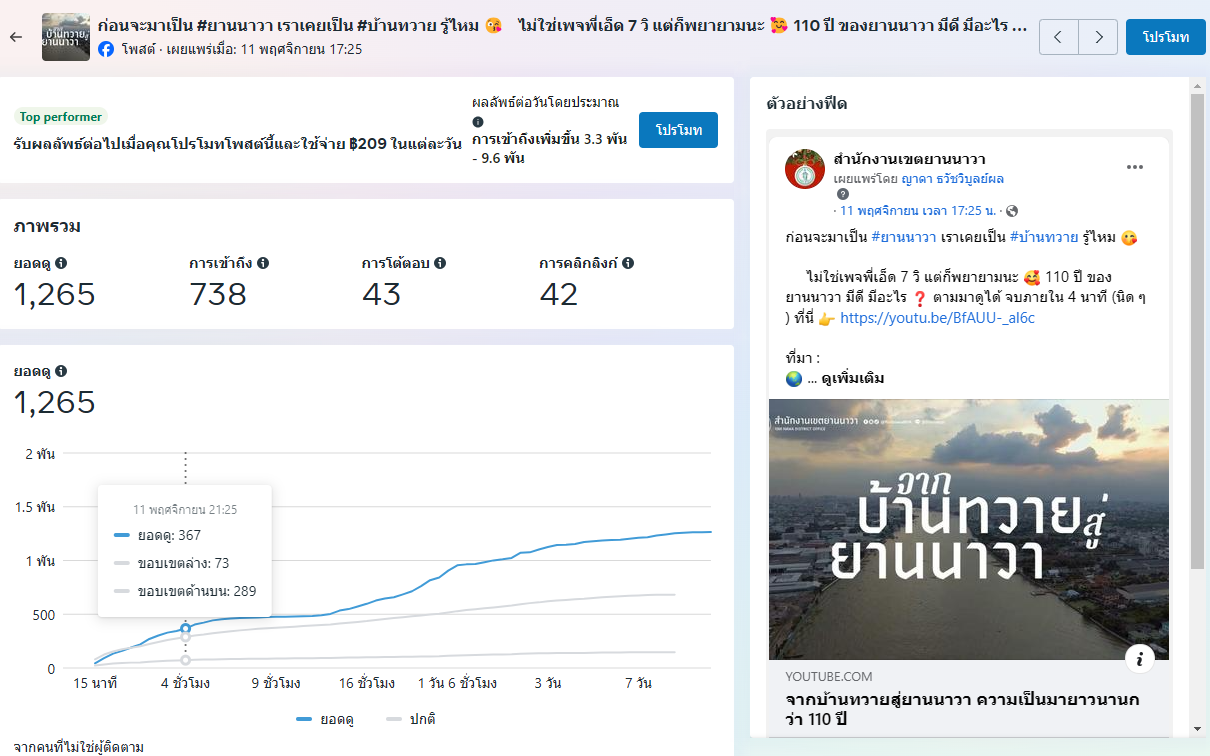Click info icon next to การคลิกลิงก์

click(627, 263)
